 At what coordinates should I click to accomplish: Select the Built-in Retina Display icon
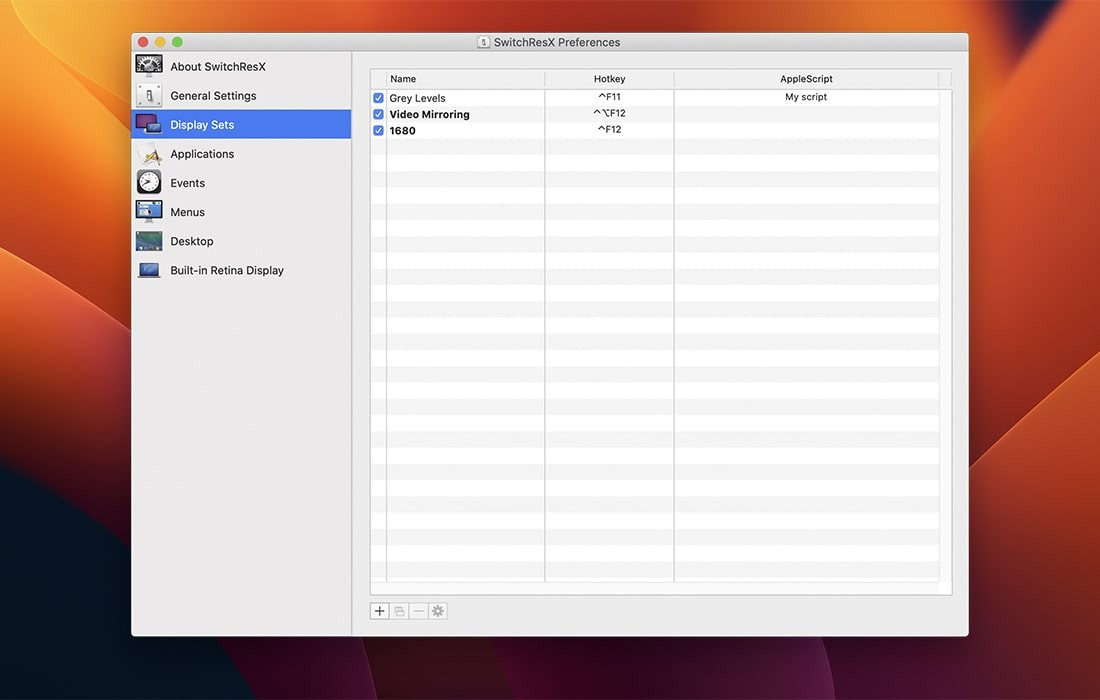[x=149, y=269]
